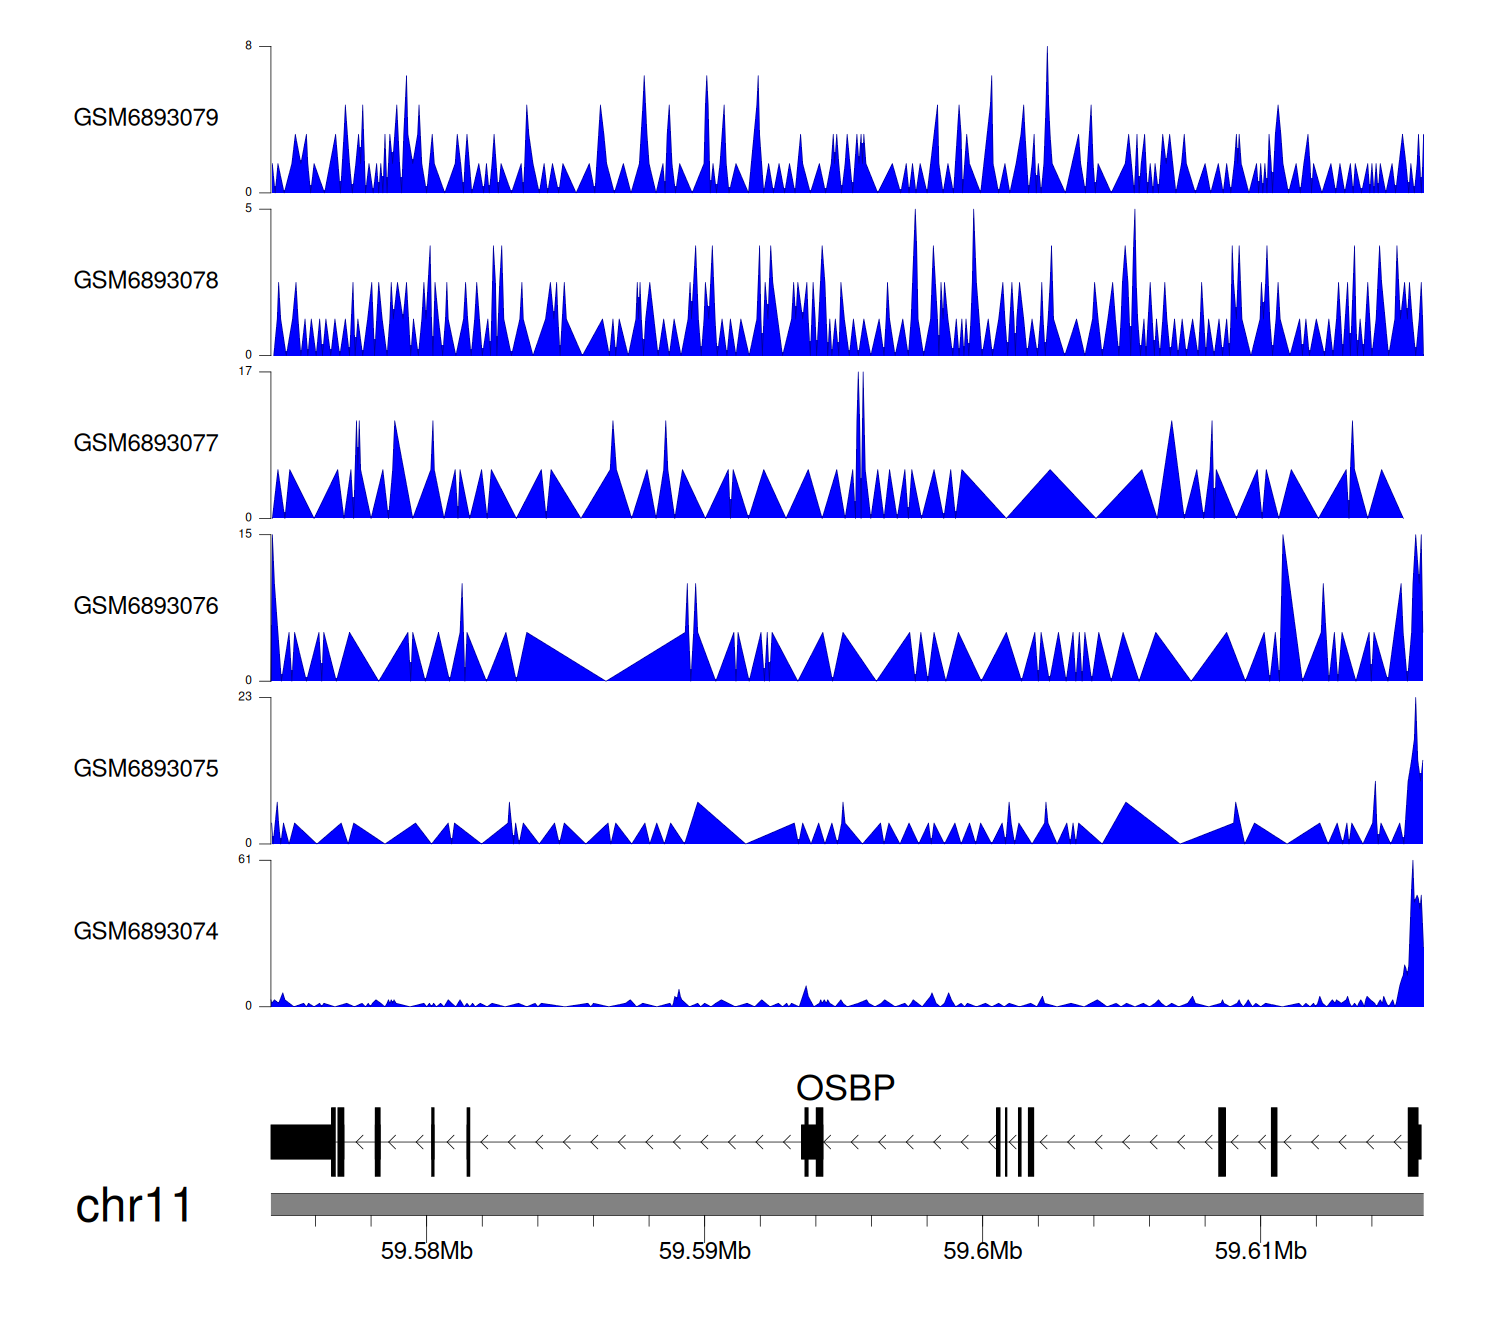The height and width of the screenshot is (1320, 1500).
Task: Select the GSM6893078 track label
Action: pyautogui.click(x=146, y=281)
